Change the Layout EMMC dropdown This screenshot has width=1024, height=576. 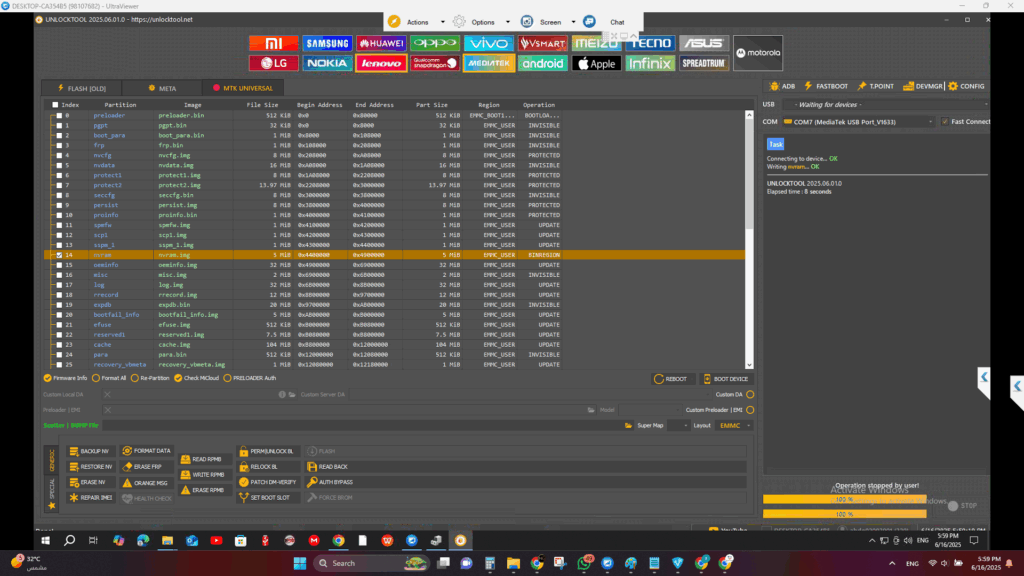[733, 426]
